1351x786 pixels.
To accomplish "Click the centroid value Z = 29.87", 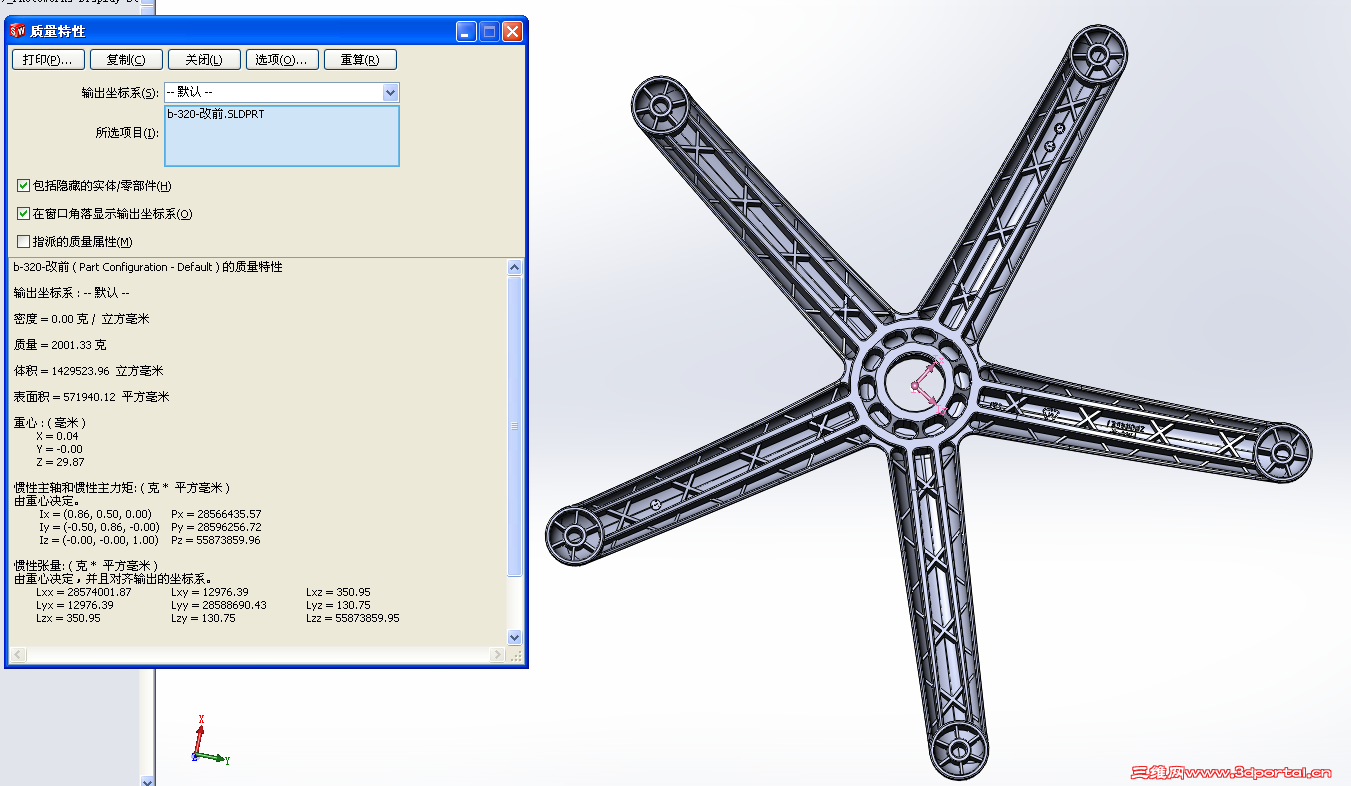I will 60,462.
